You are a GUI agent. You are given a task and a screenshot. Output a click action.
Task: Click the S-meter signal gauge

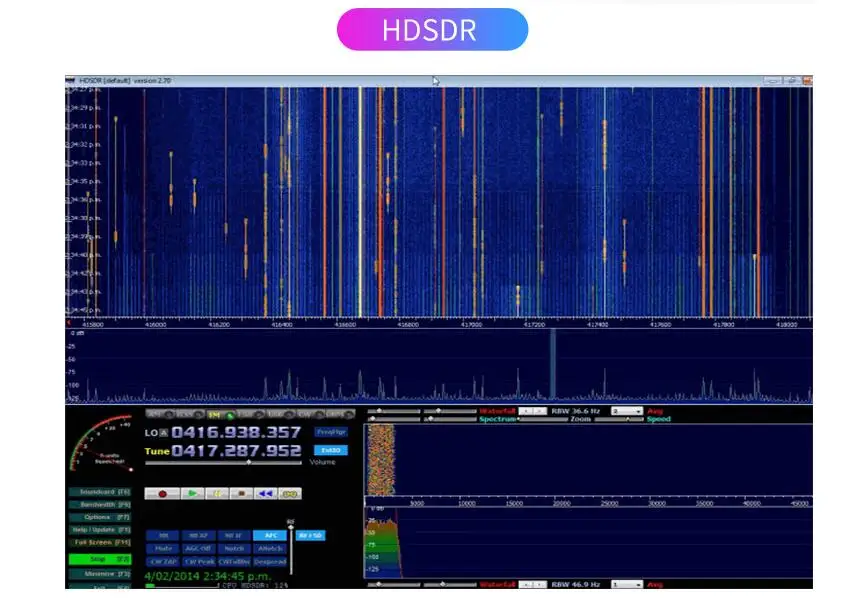(x=102, y=444)
